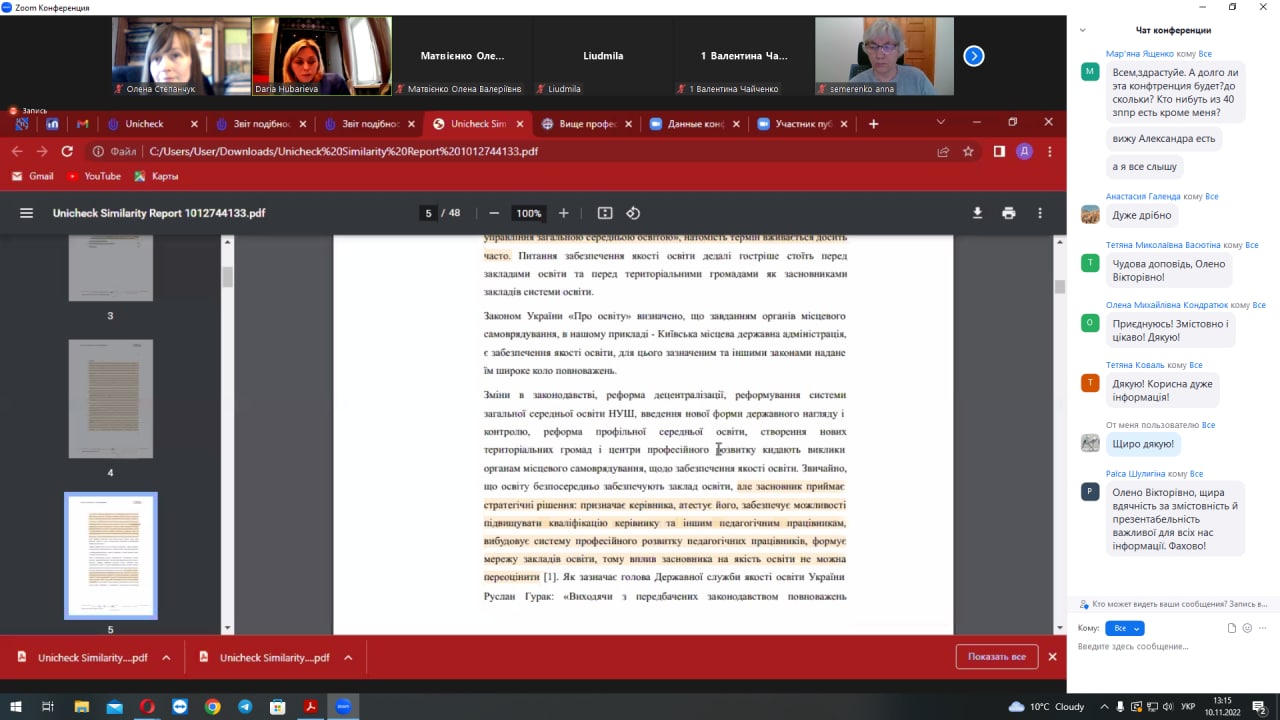
Task: Zoom in the PDF with plus button
Action: point(564,213)
